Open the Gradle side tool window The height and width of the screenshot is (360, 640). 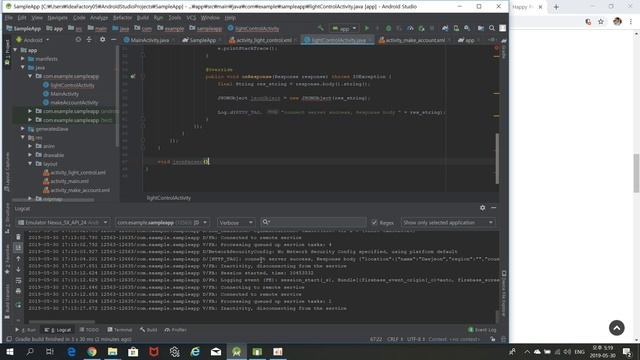click(504, 50)
